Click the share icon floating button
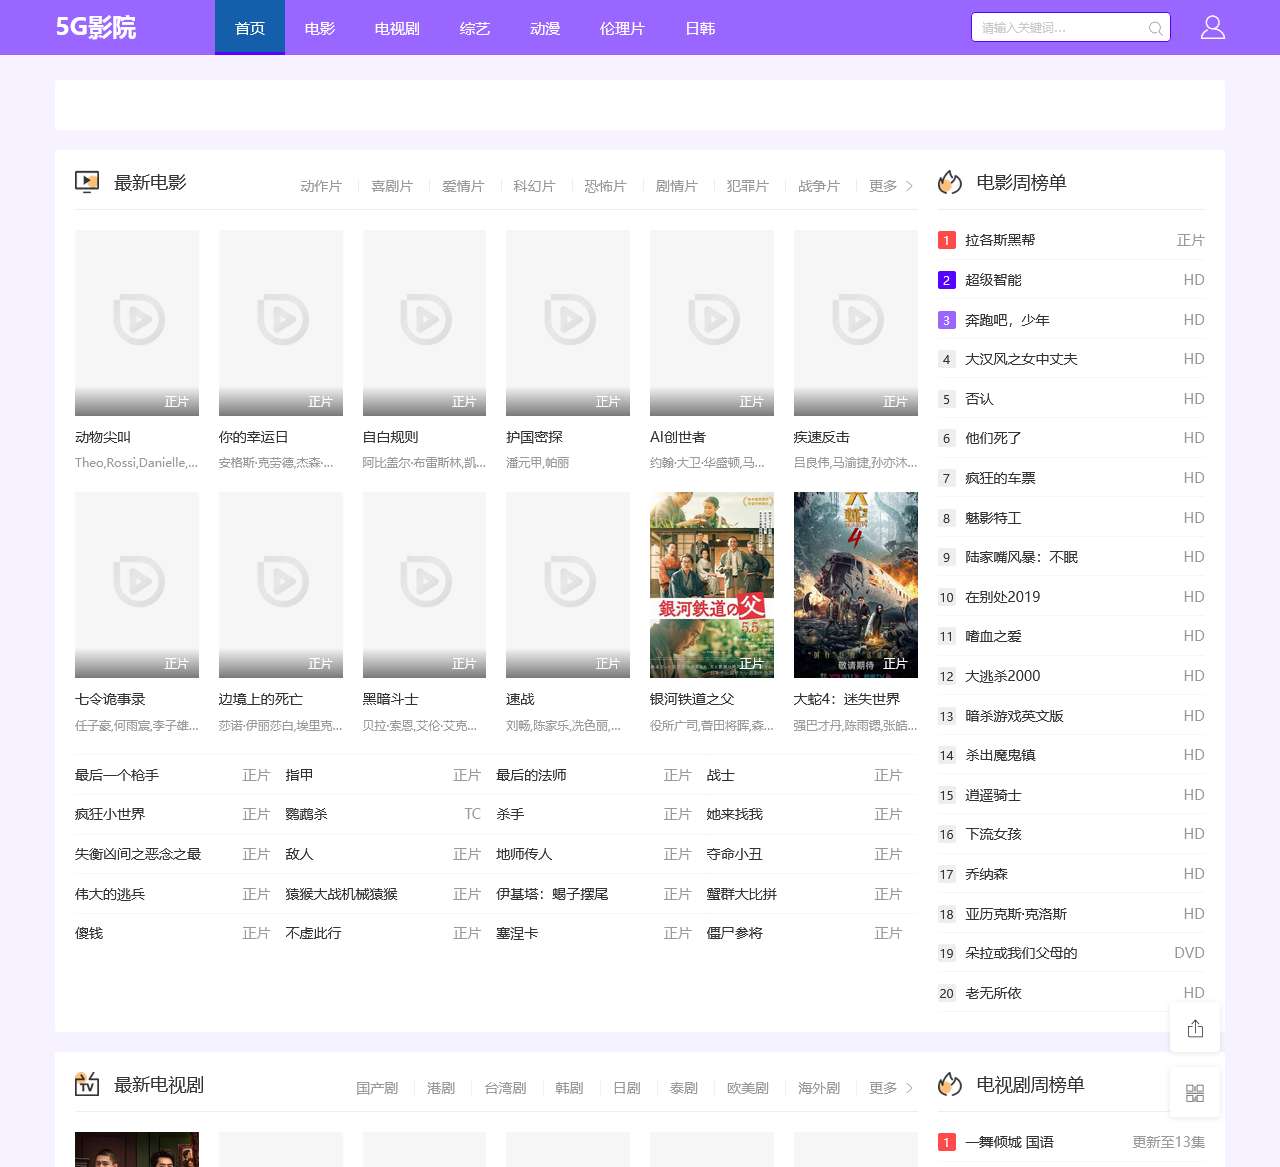The width and height of the screenshot is (1280, 1167). (1195, 1028)
